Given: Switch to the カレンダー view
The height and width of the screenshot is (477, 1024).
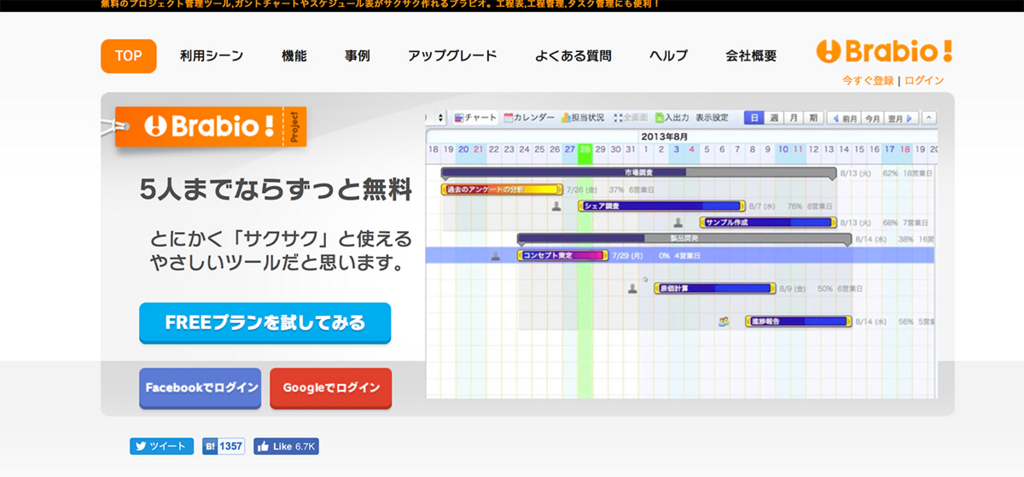Looking at the screenshot, I should (529, 118).
